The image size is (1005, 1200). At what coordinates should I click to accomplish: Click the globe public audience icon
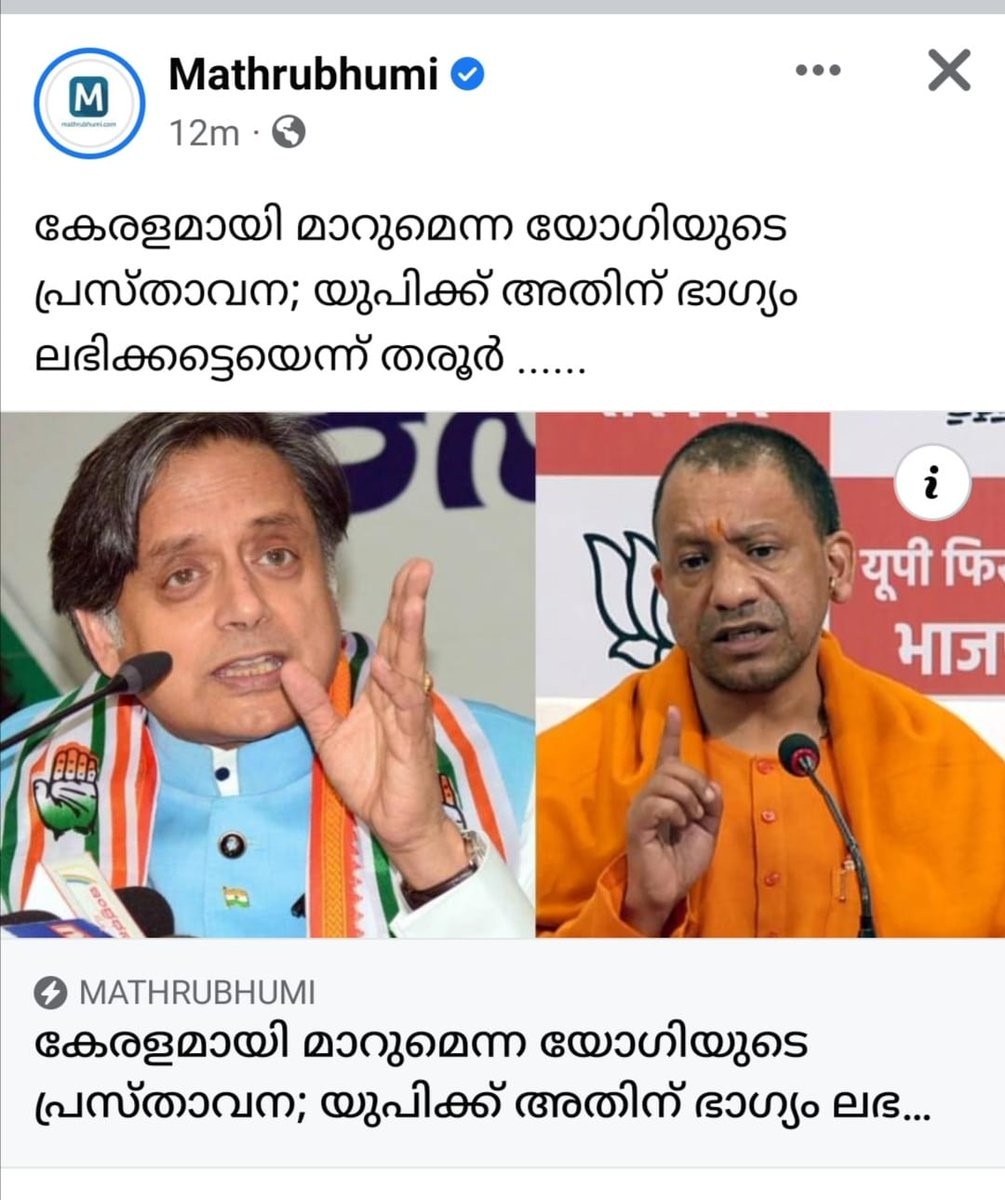tap(289, 132)
